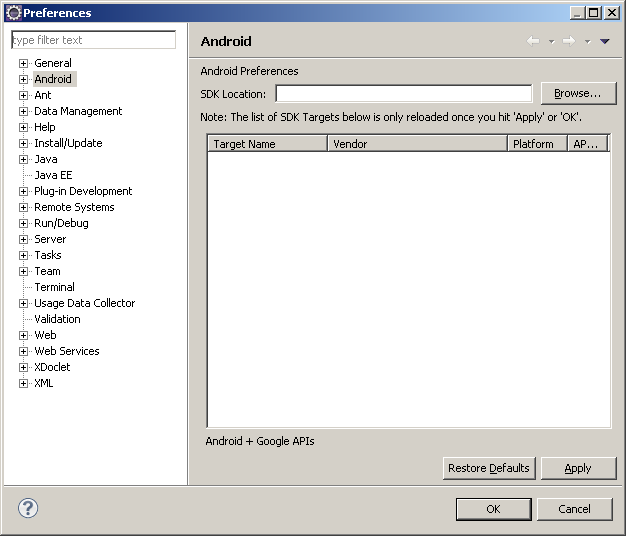The height and width of the screenshot is (536, 626).
Task: Click the Preferences gear icon in title bar
Action: pos(14,13)
